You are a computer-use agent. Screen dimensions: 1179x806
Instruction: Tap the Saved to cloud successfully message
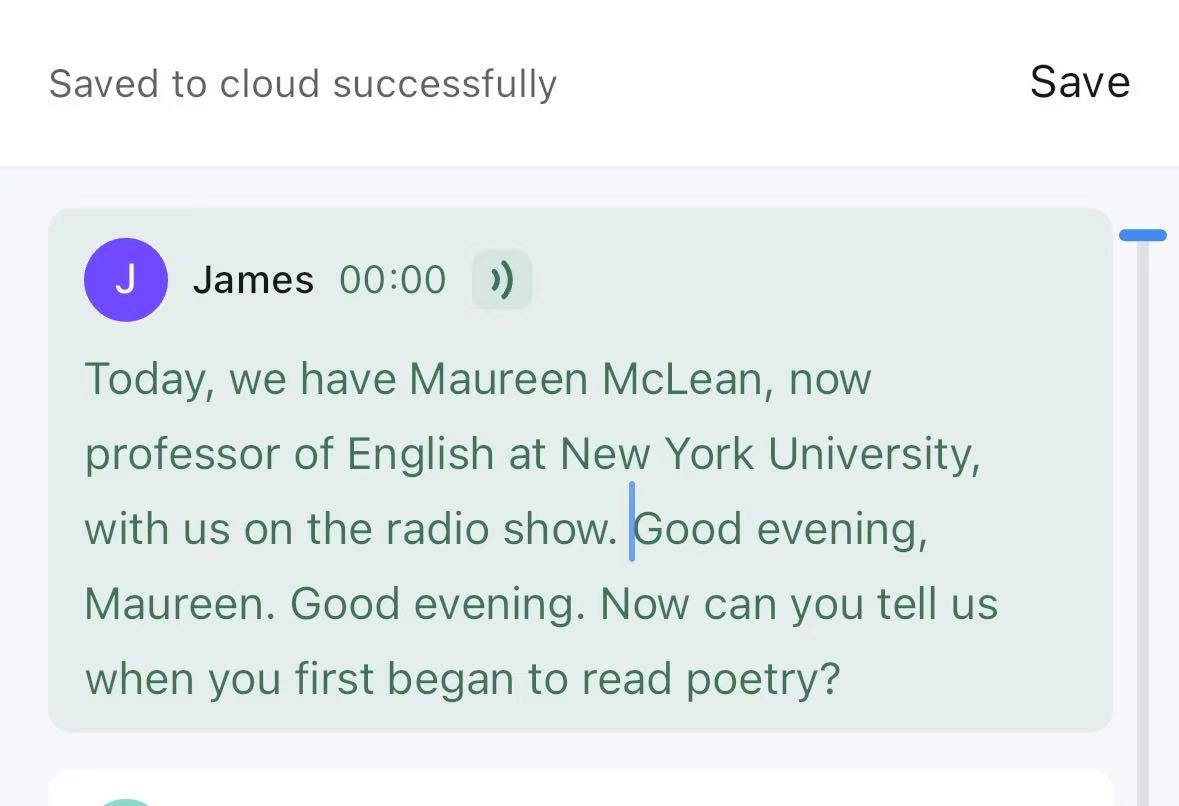pos(302,83)
